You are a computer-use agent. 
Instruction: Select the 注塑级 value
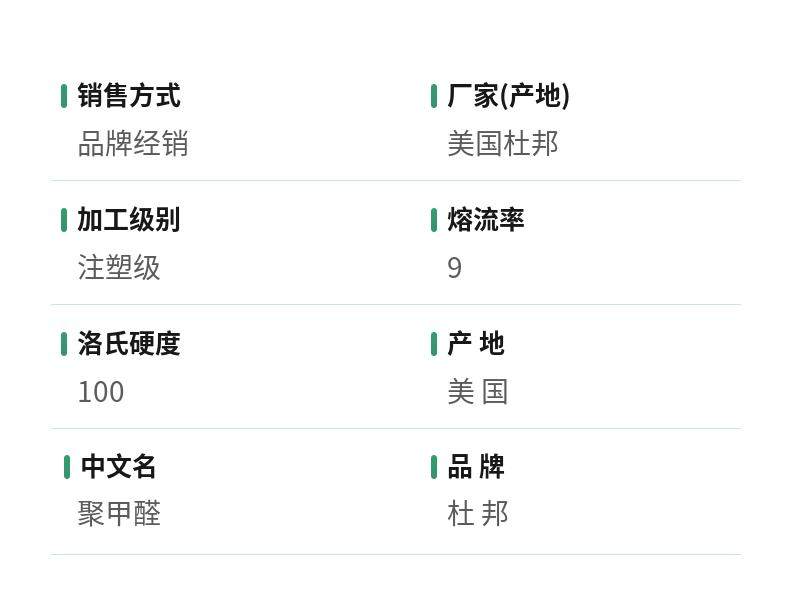click(119, 268)
